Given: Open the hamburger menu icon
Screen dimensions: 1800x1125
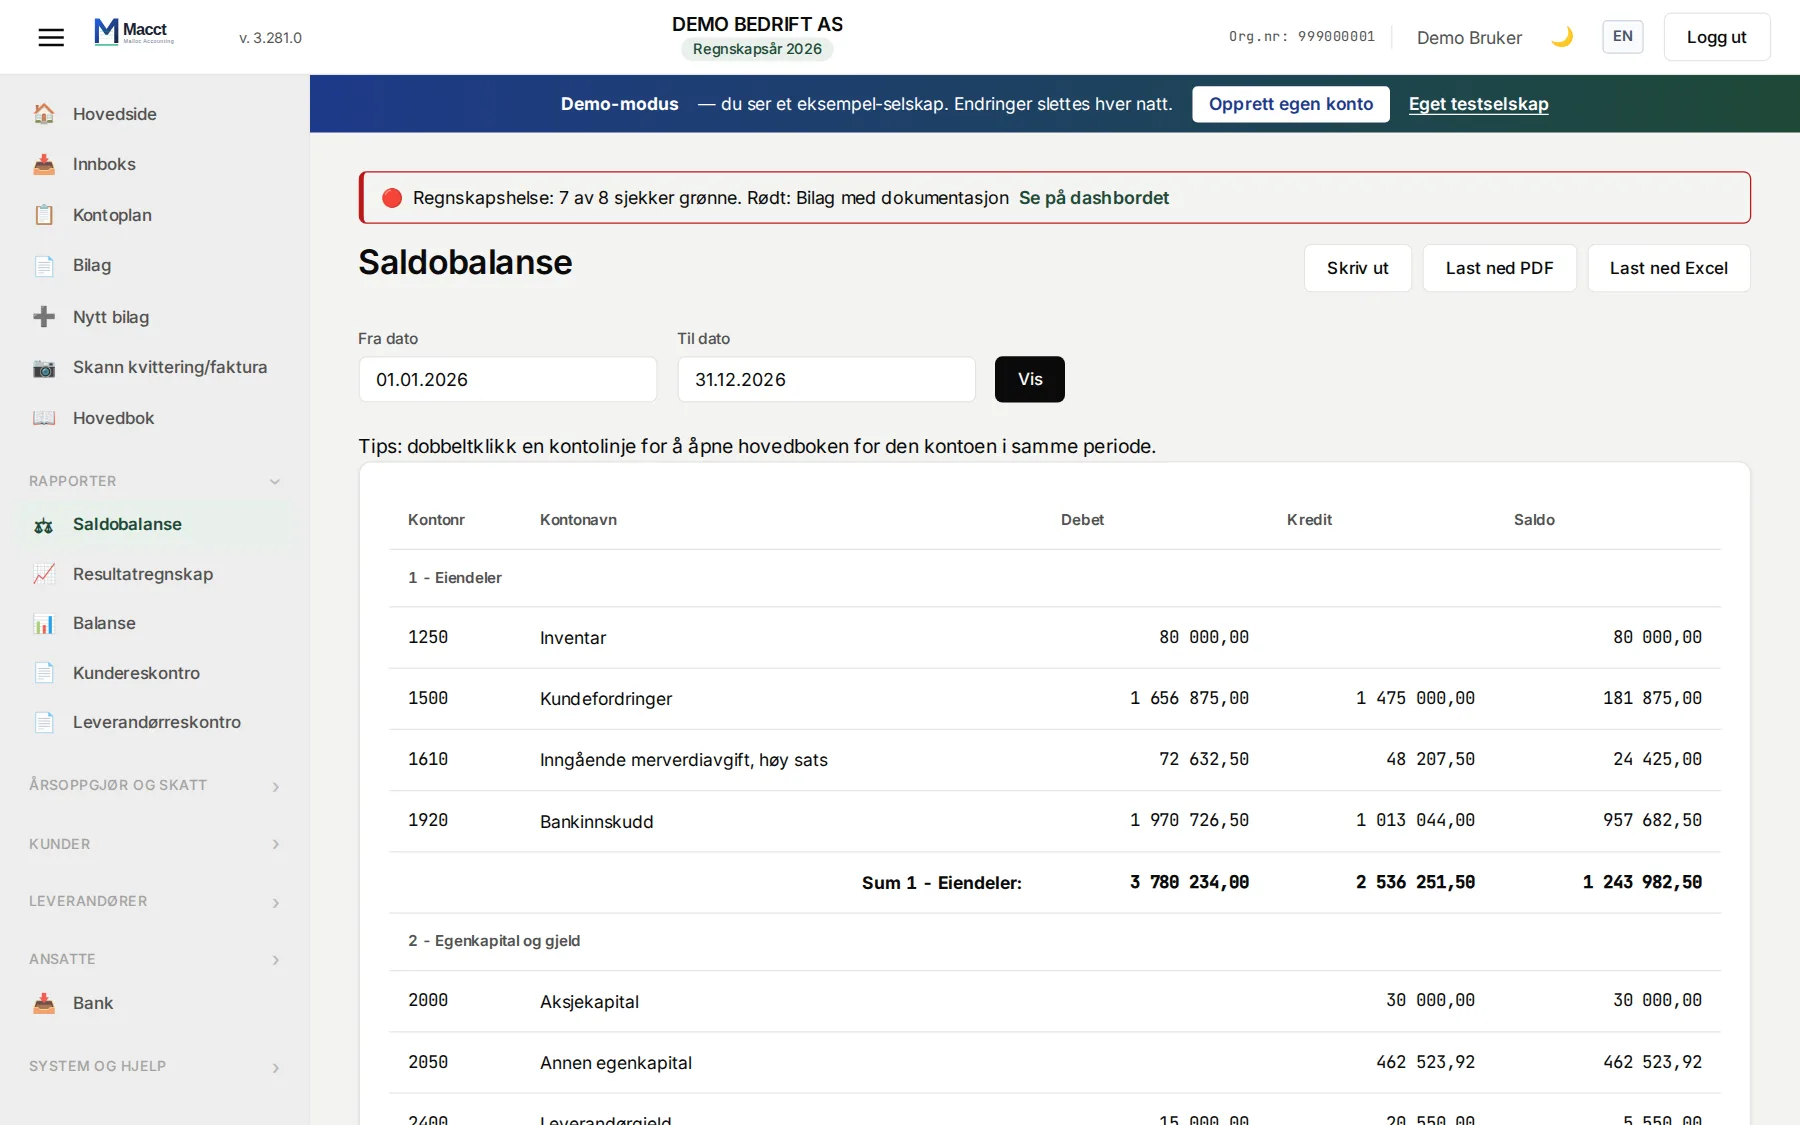Looking at the screenshot, I should pyautogui.click(x=51, y=37).
